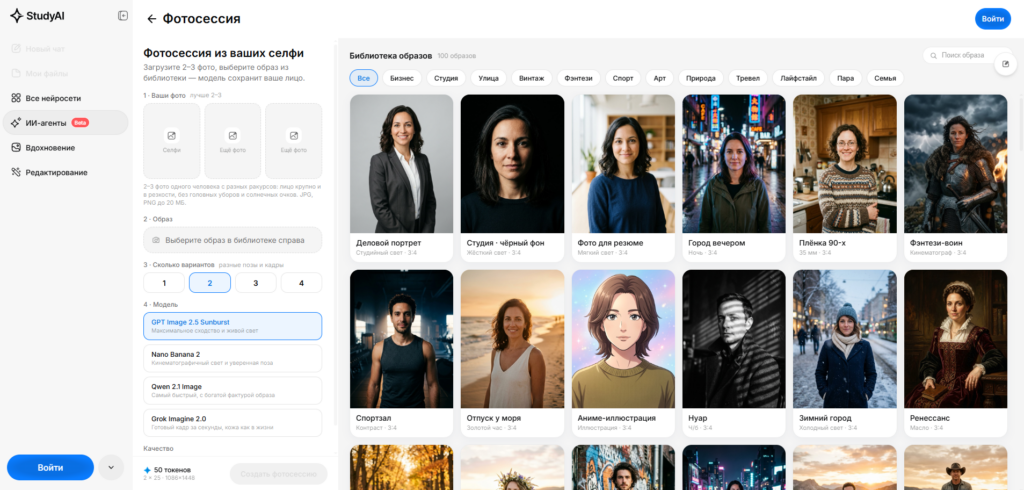
Task: Select 1 variant
Action: point(164,283)
